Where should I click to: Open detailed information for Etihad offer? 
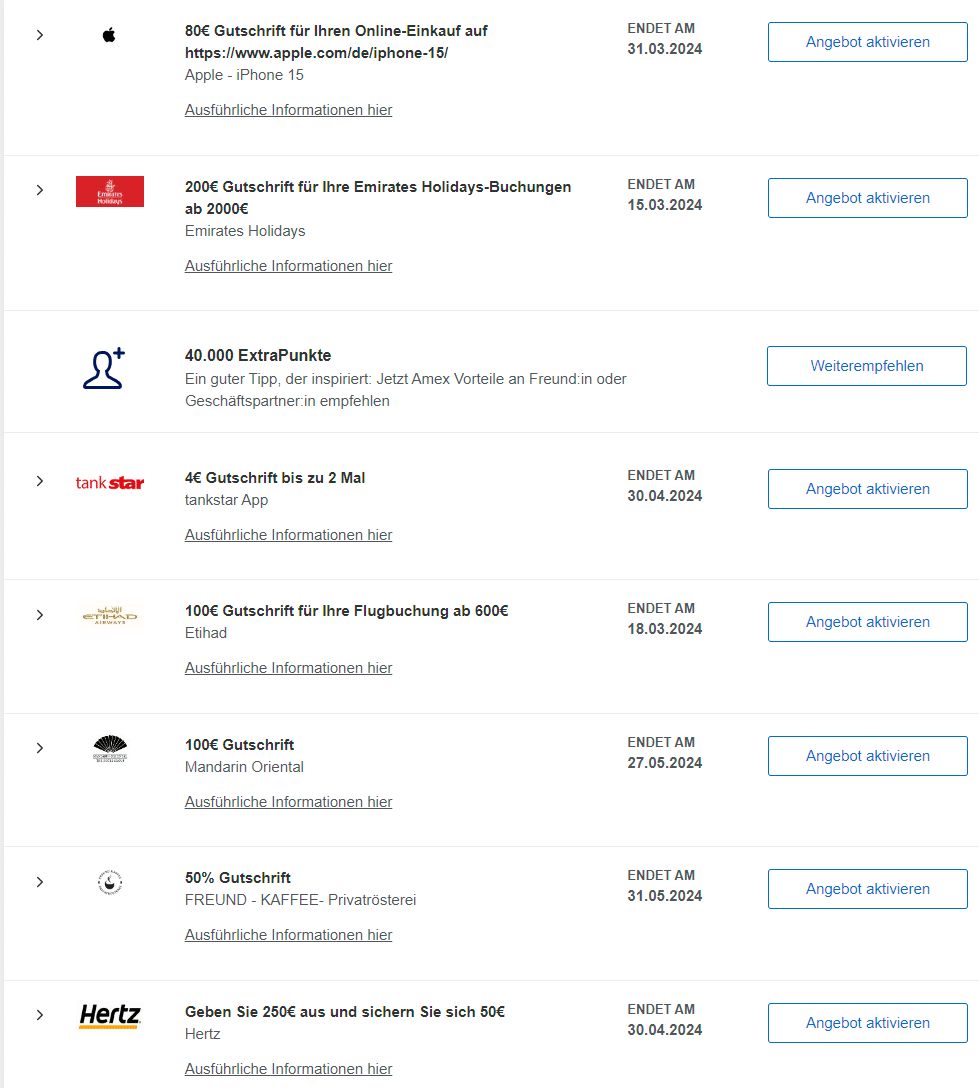coord(288,668)
